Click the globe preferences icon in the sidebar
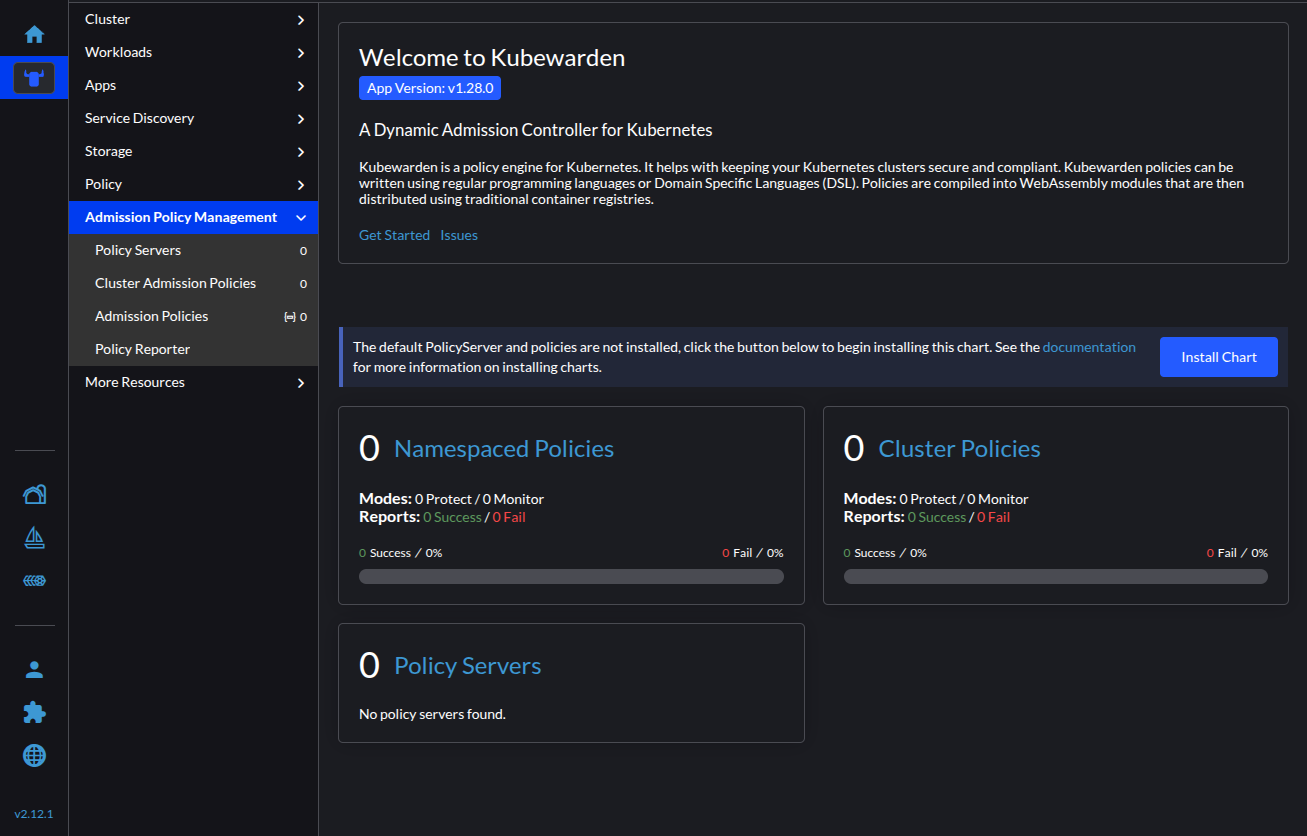 pos(34,755)
